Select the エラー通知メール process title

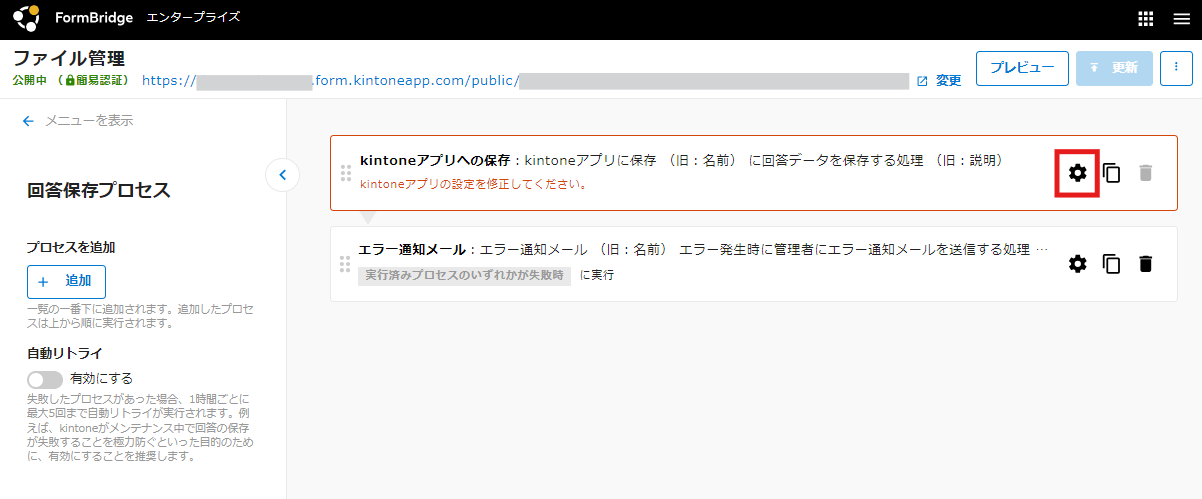tap(412, 250)
